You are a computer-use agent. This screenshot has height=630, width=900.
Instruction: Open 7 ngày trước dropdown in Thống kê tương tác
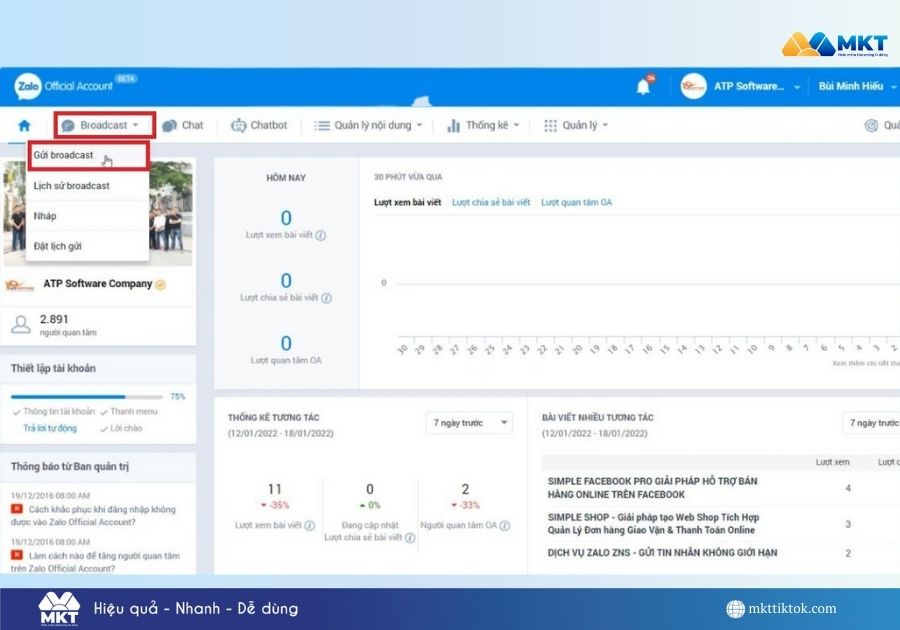point(470,423)
